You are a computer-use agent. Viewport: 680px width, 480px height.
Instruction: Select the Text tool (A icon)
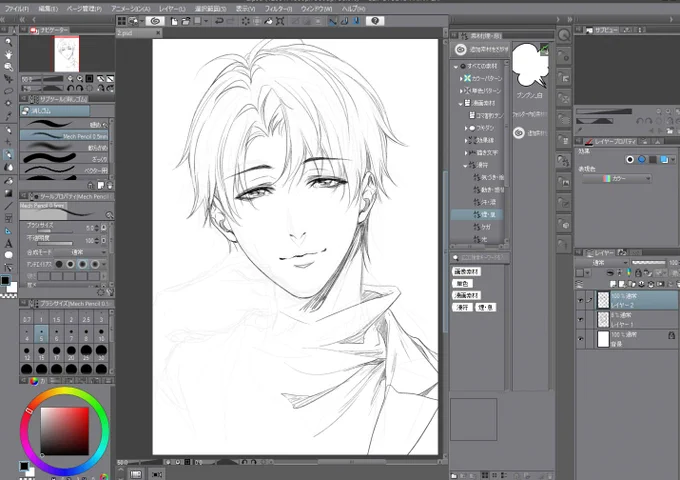[x=8, y=243]
